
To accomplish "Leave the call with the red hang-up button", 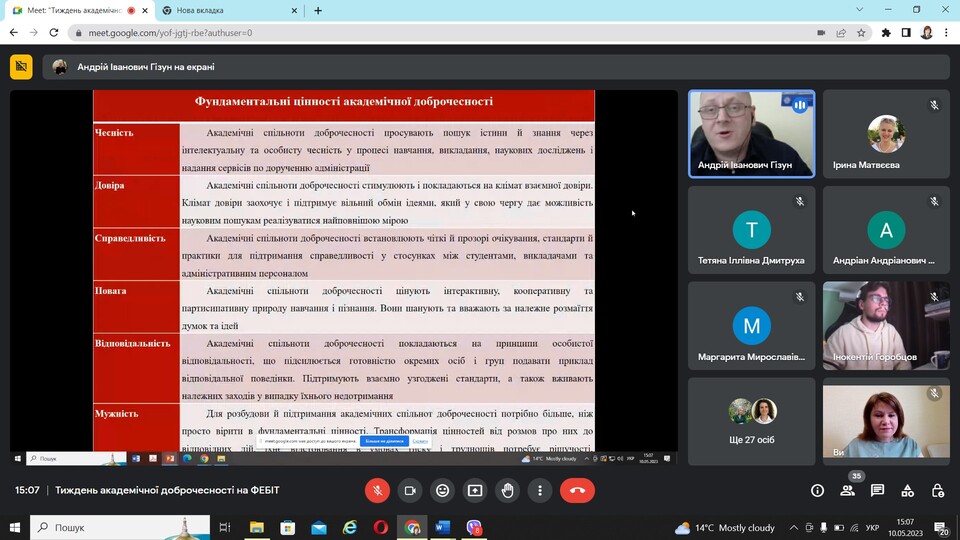I will coord(577,490).
